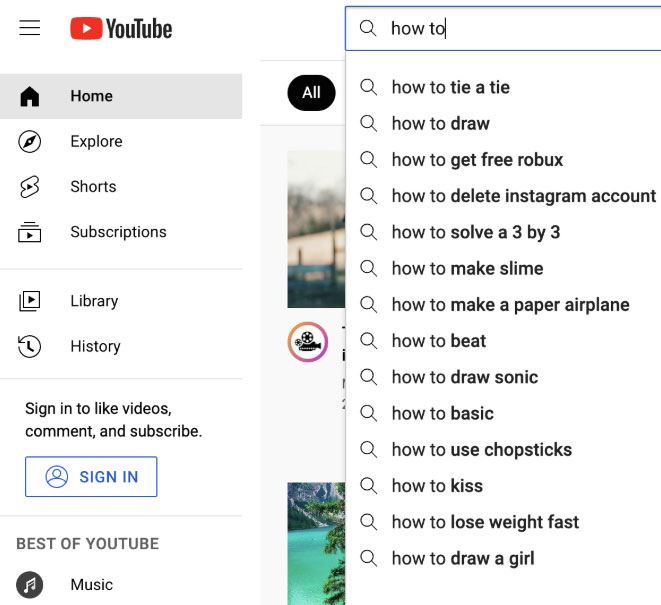
Task: Go to Home in sidebar
Action: pyautogui.click(x=121, y=96)
